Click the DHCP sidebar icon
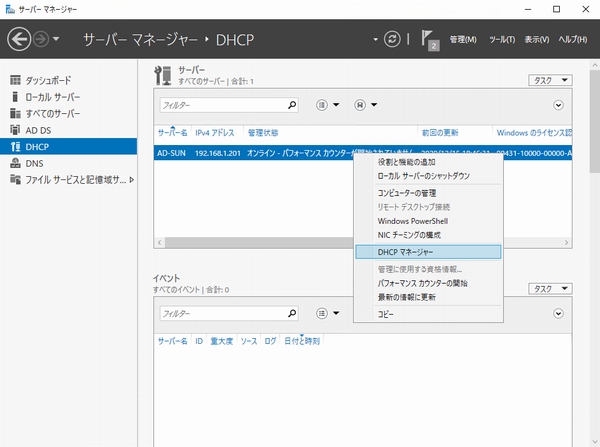Image resolution: width=600 pixels, height=447 pixels. point(15,147)
